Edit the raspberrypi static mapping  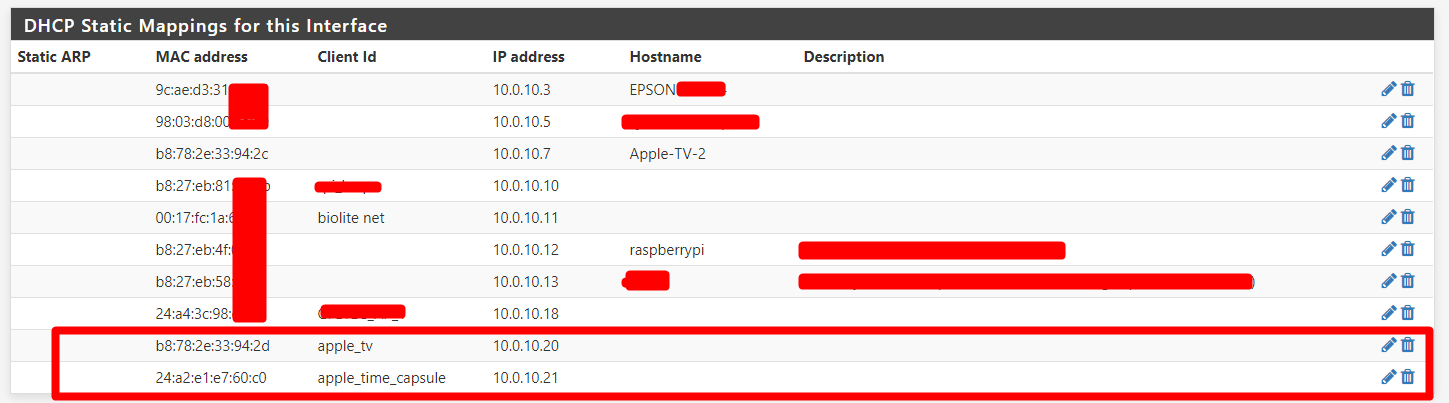click(x=1388, y=249)
